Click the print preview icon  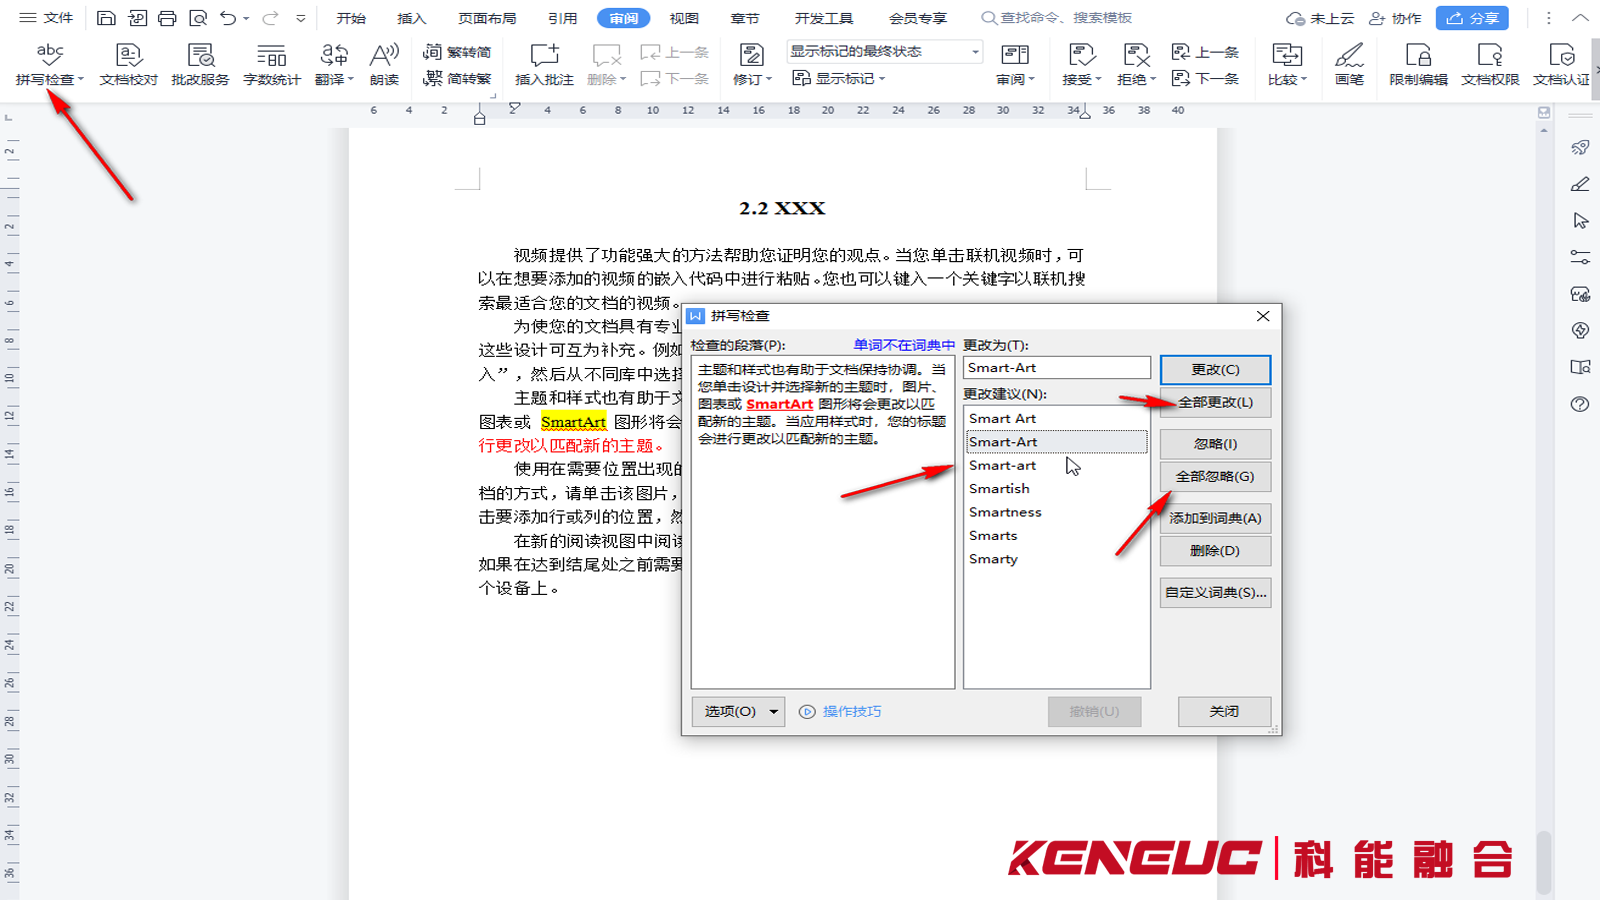coord(198,18)
